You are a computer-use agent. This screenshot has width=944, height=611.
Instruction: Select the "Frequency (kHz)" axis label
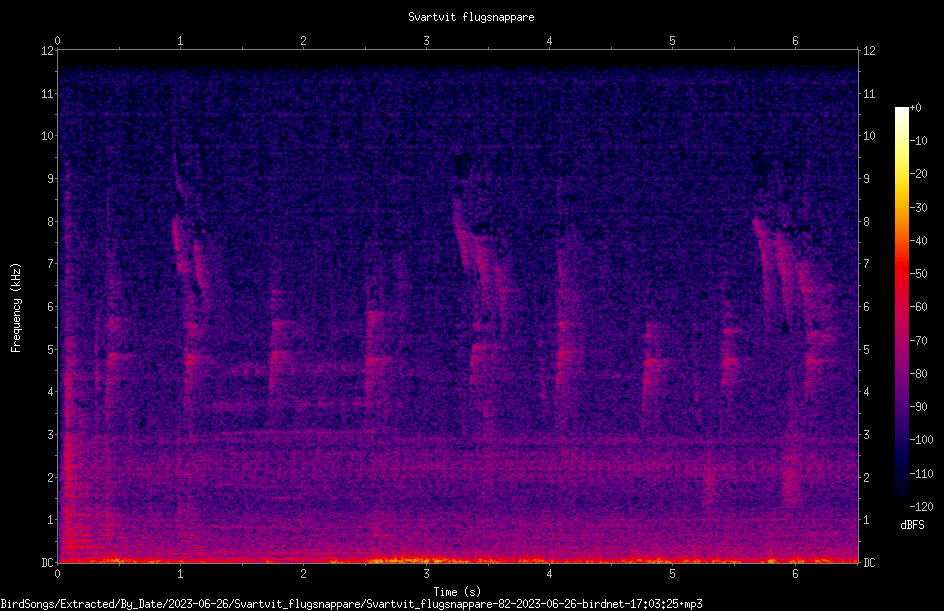tap(16, 308)
